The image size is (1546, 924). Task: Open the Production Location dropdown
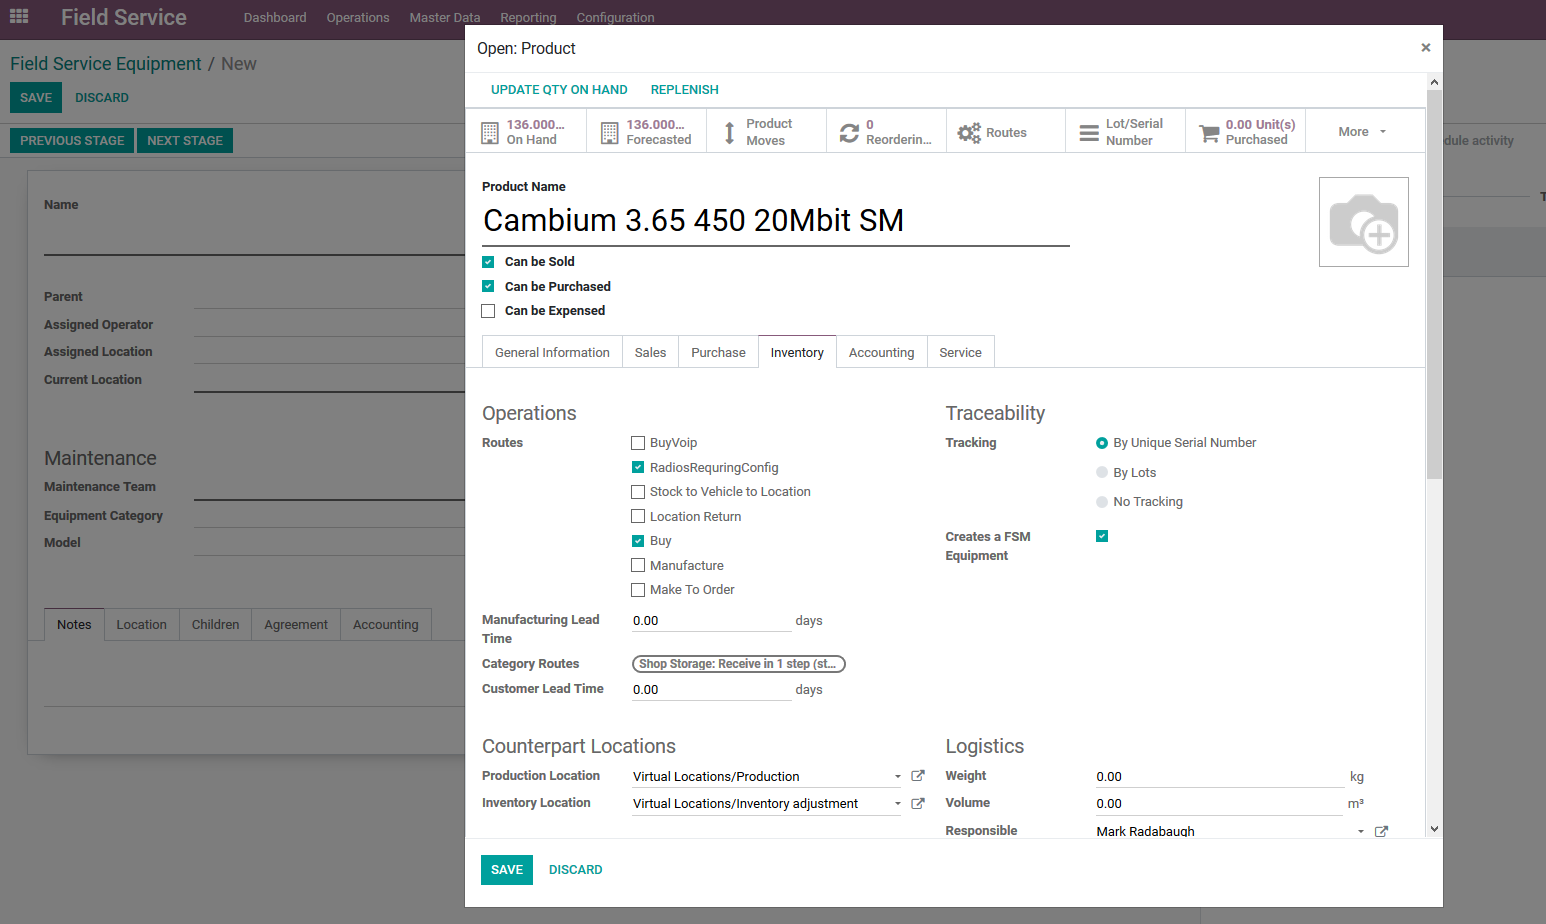click(x=897, y=776)
